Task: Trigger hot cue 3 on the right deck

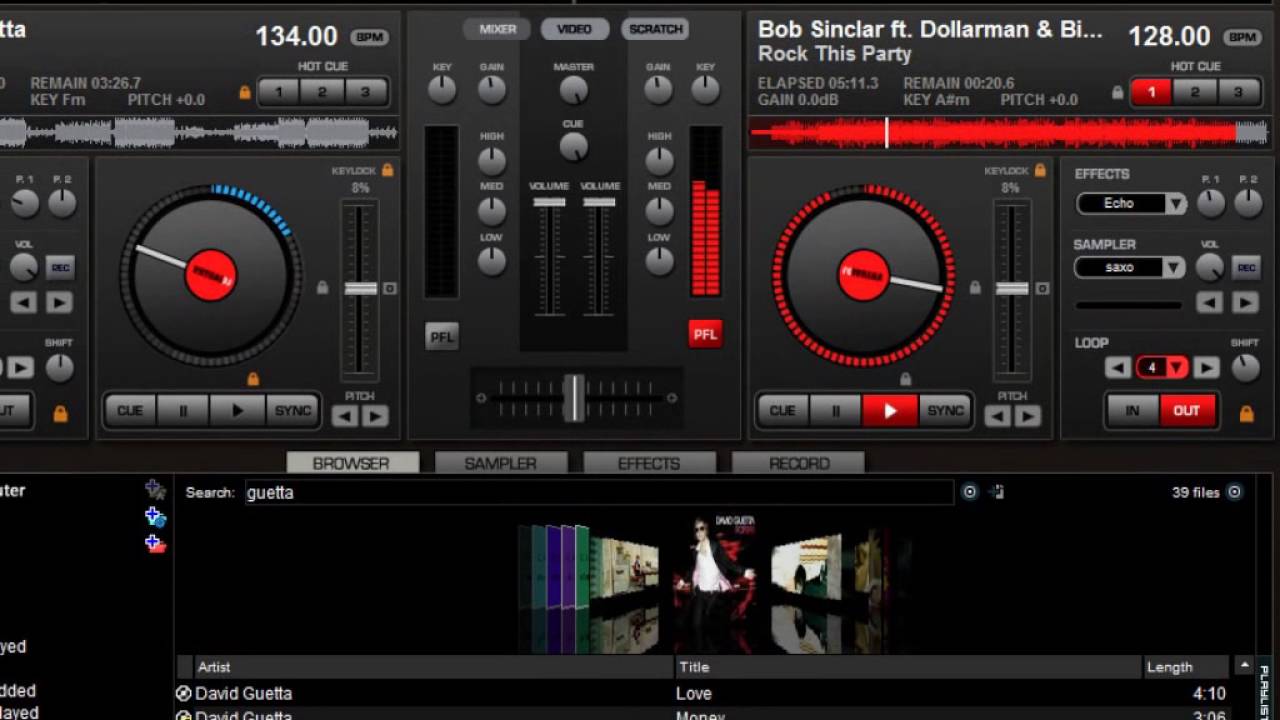Action: [1238, 92]
